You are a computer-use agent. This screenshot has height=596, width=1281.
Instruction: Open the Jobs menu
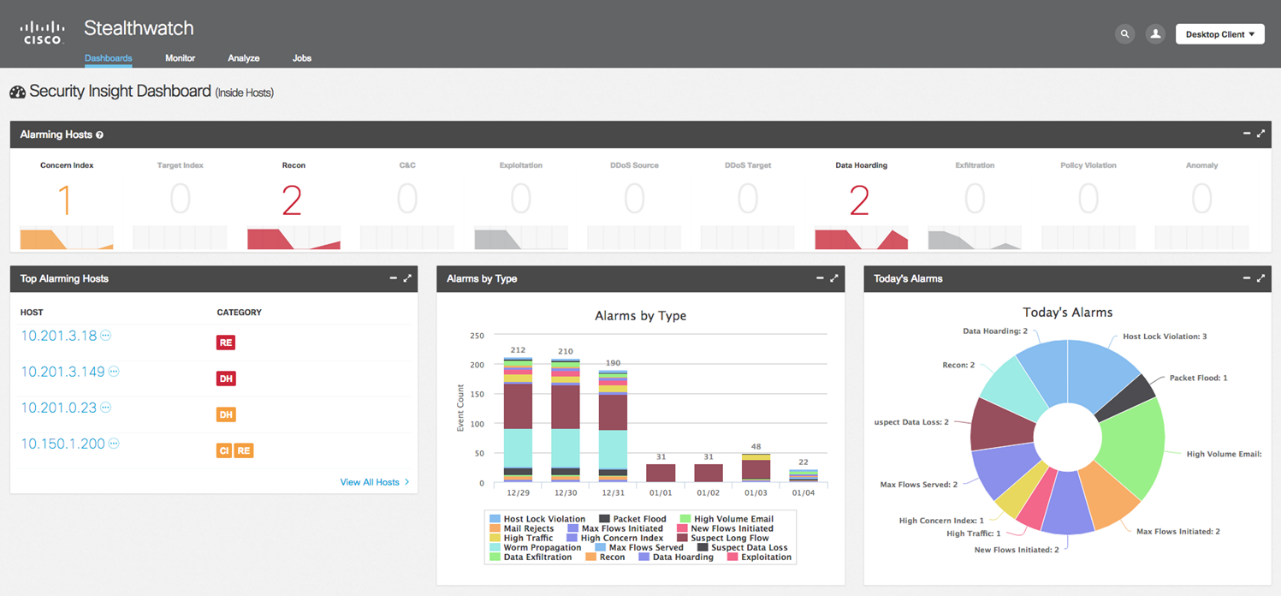[302, 58]
